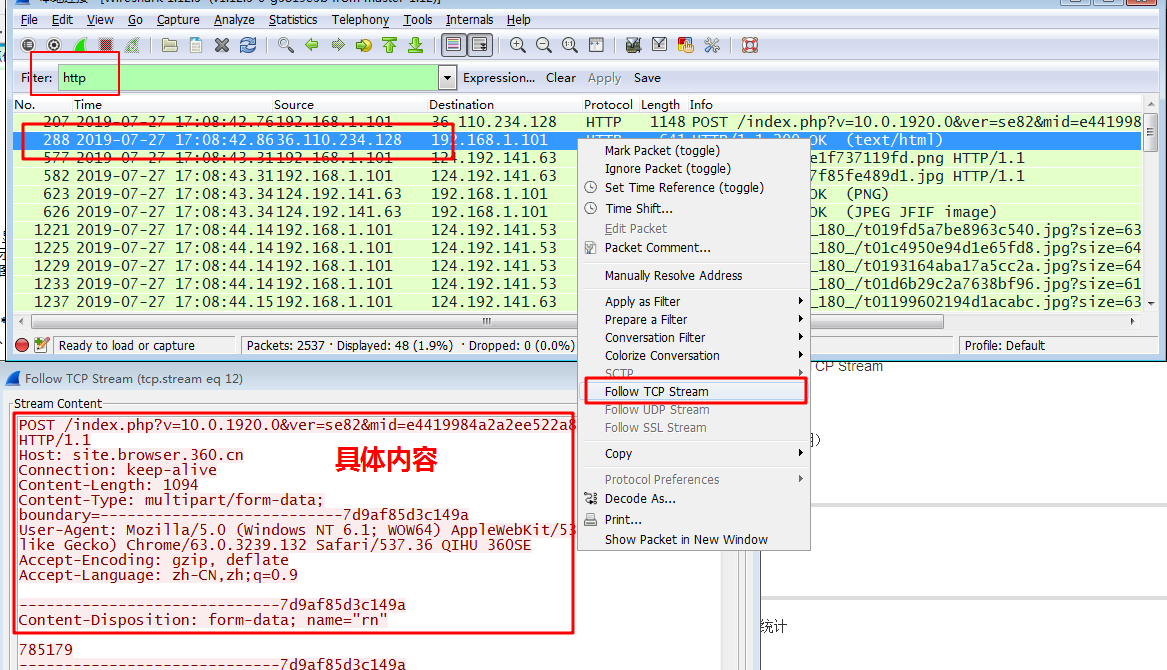Edit capture filters icon
This screenshot has height=670, width=1167.
click(x=633, y=45)
